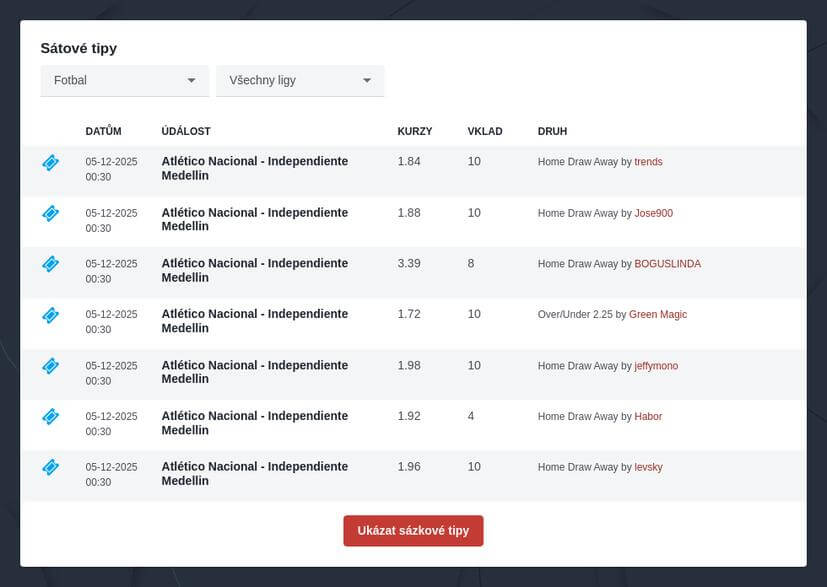Screen dimensions: 827x587
Task: Open the BOGUSLINDA tipster profile
Action: coord(667,264)
